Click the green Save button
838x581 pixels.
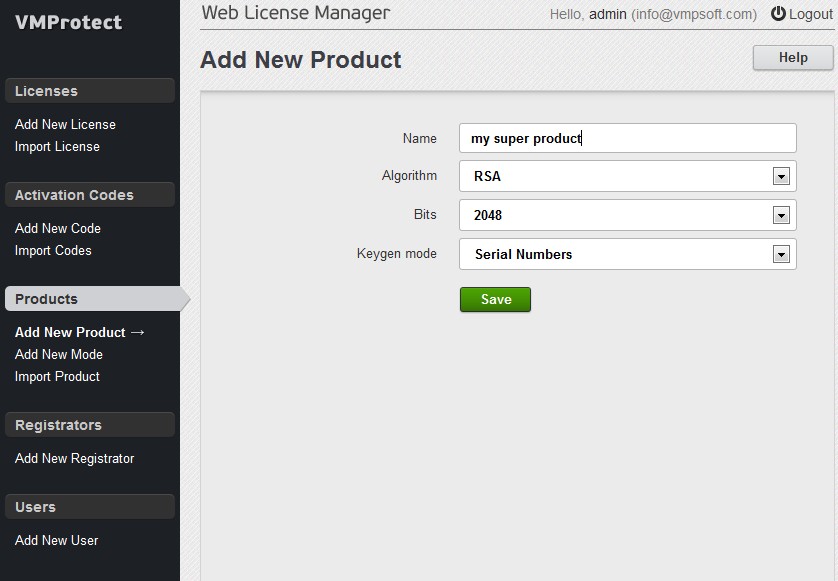point(495,299)
